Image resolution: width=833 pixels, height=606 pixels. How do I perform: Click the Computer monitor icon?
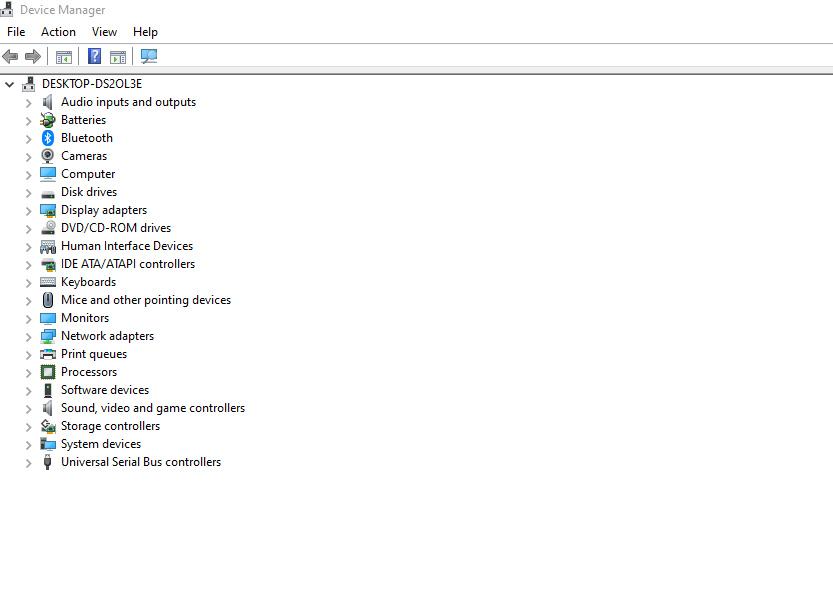(48, 174)
